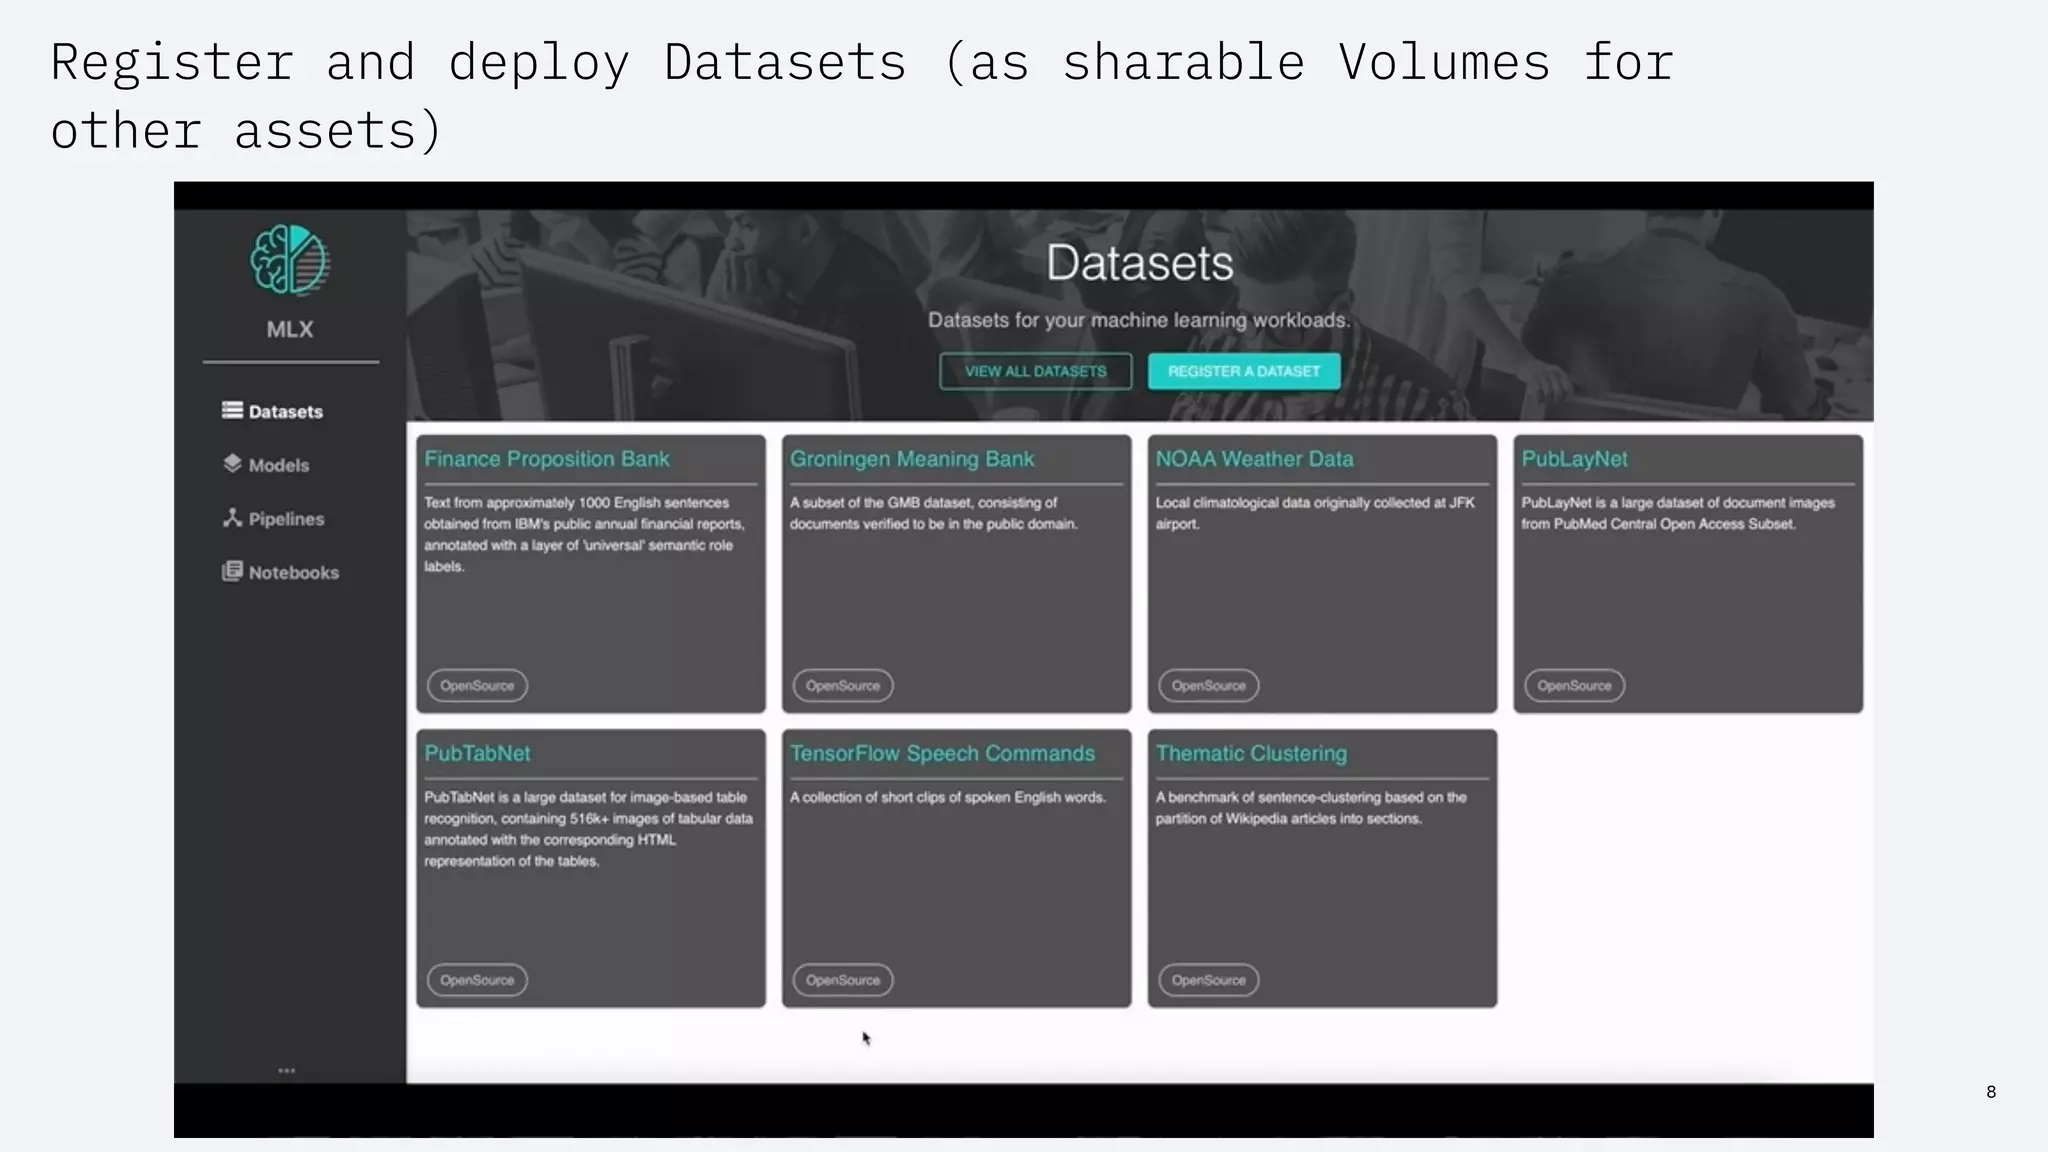
Task: Click OpenSource tag on Finance Proposition Bank
Action: click(477, 685)
